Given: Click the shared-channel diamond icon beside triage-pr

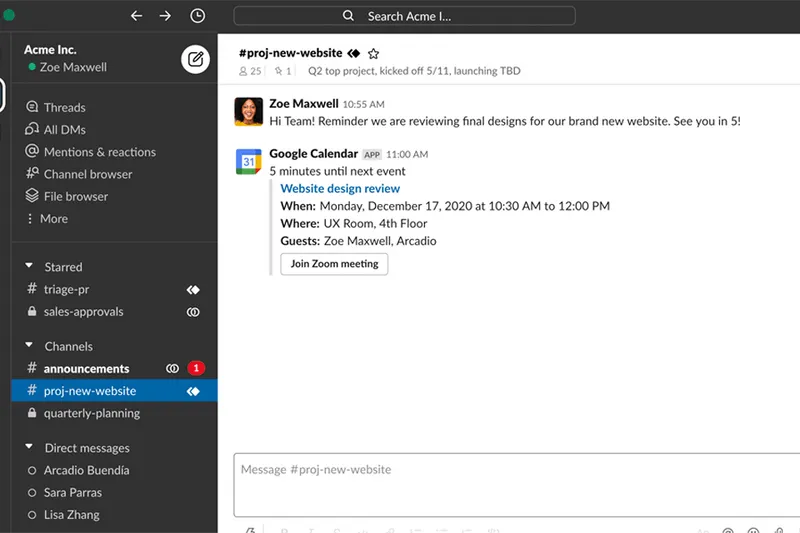Looking at the screenshot, I should click(193, 290).
